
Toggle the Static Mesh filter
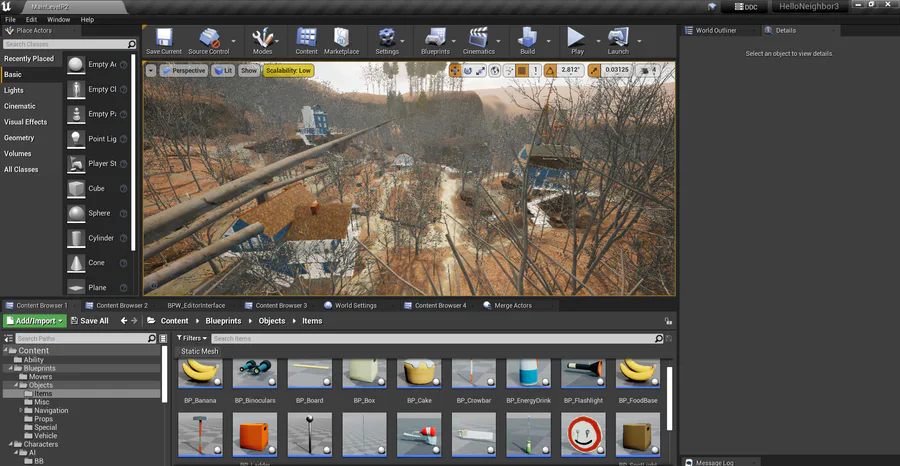(x=200, y=351)
